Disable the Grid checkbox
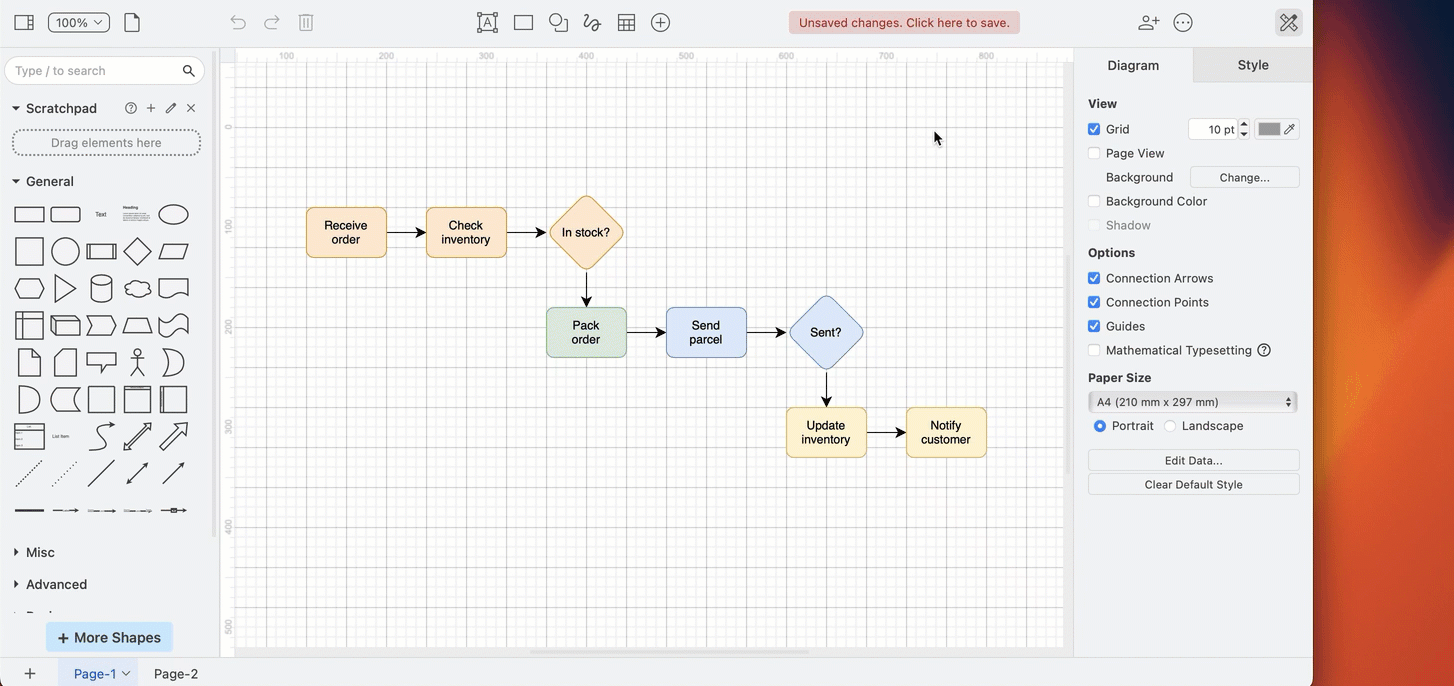 point(1094,129)
